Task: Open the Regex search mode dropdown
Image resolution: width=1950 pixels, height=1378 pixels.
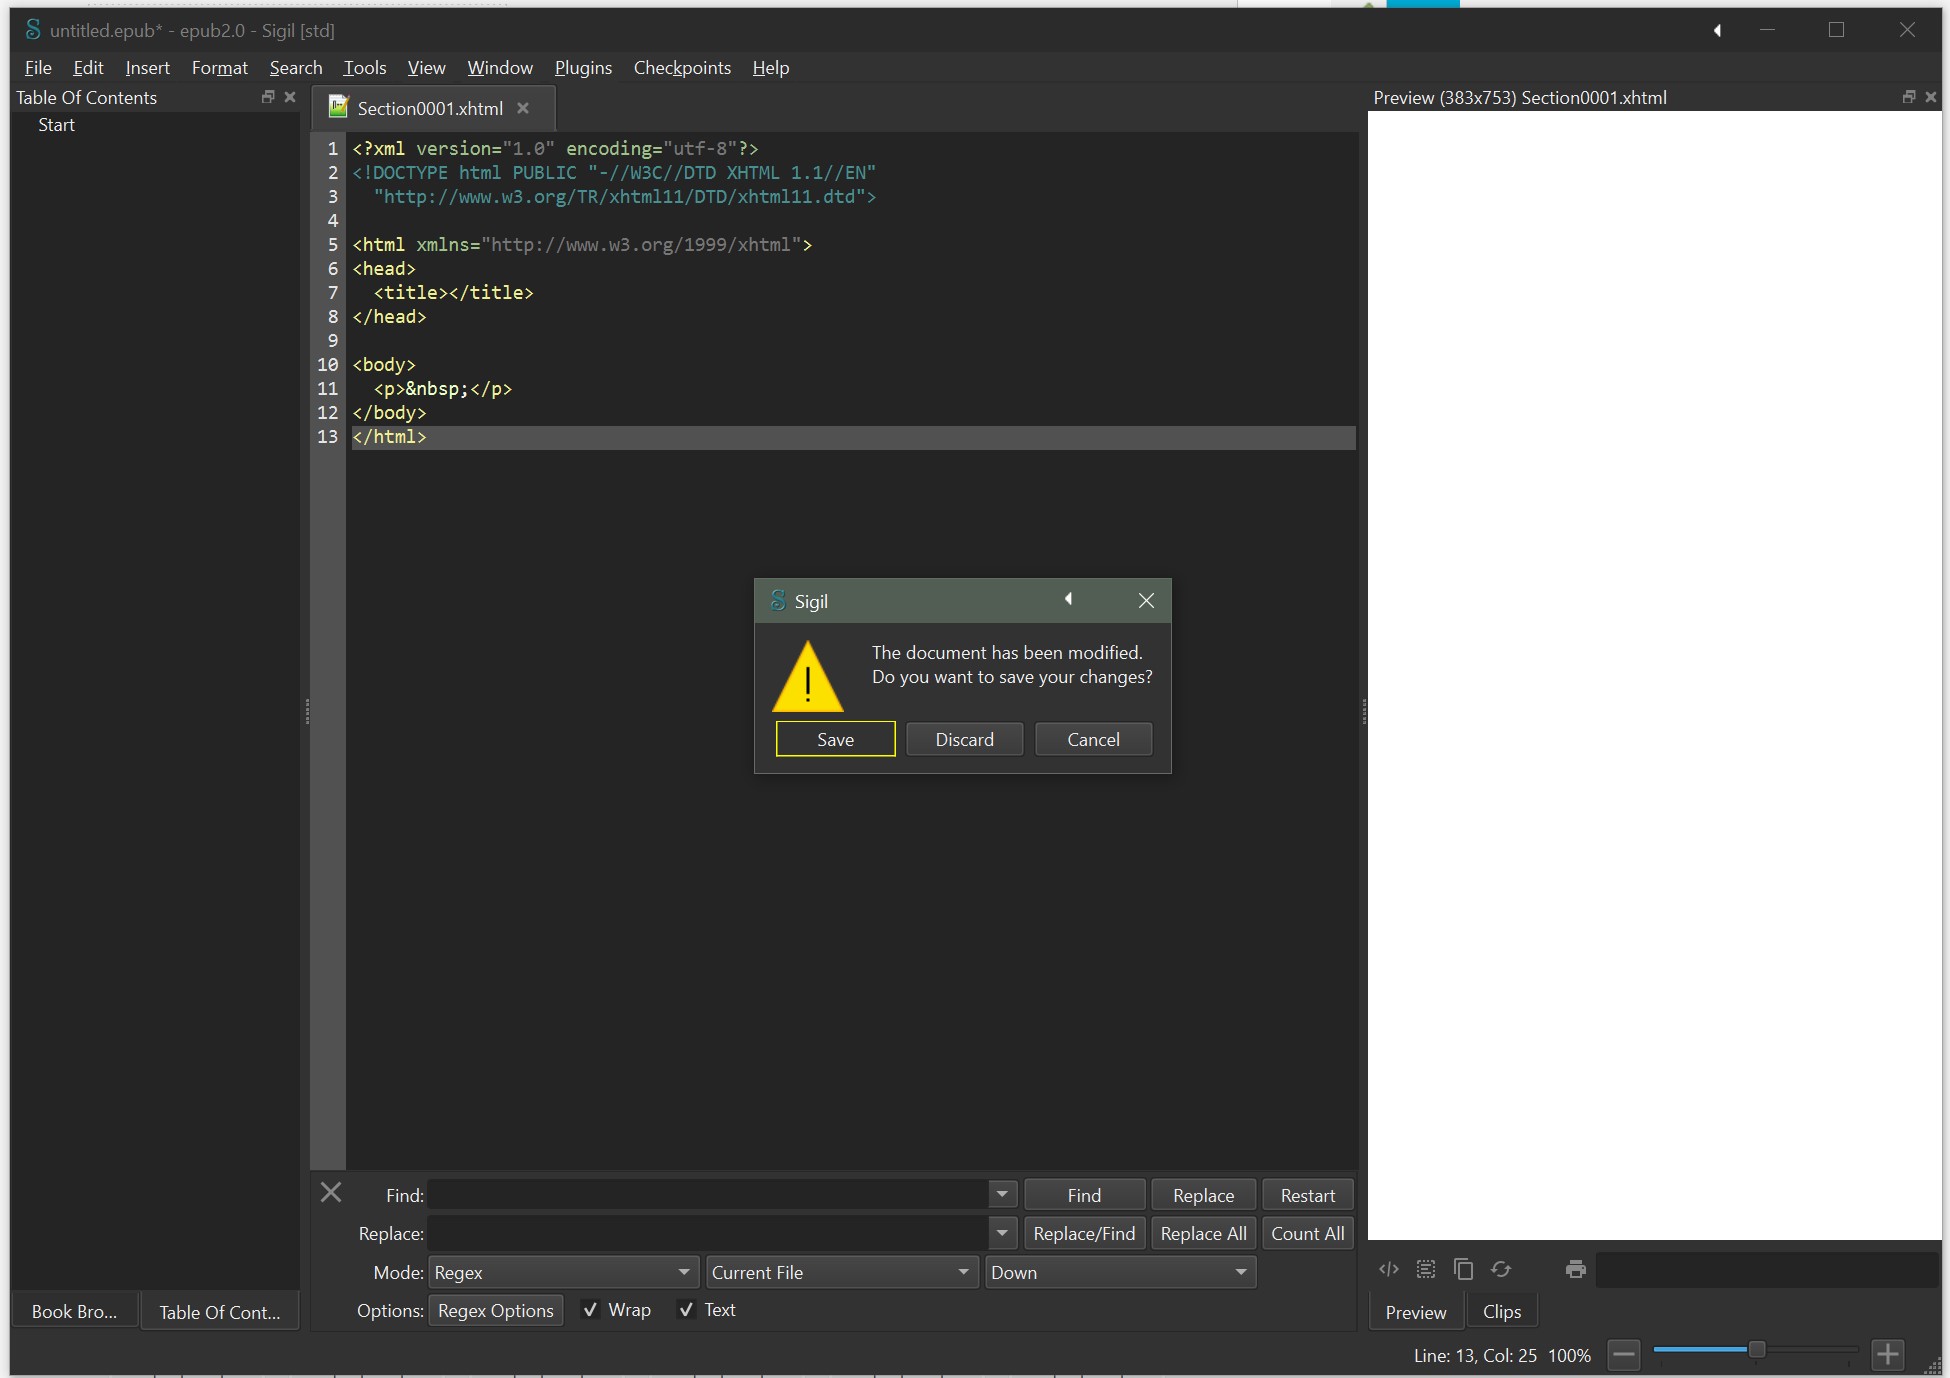Action: (563, 1272)
